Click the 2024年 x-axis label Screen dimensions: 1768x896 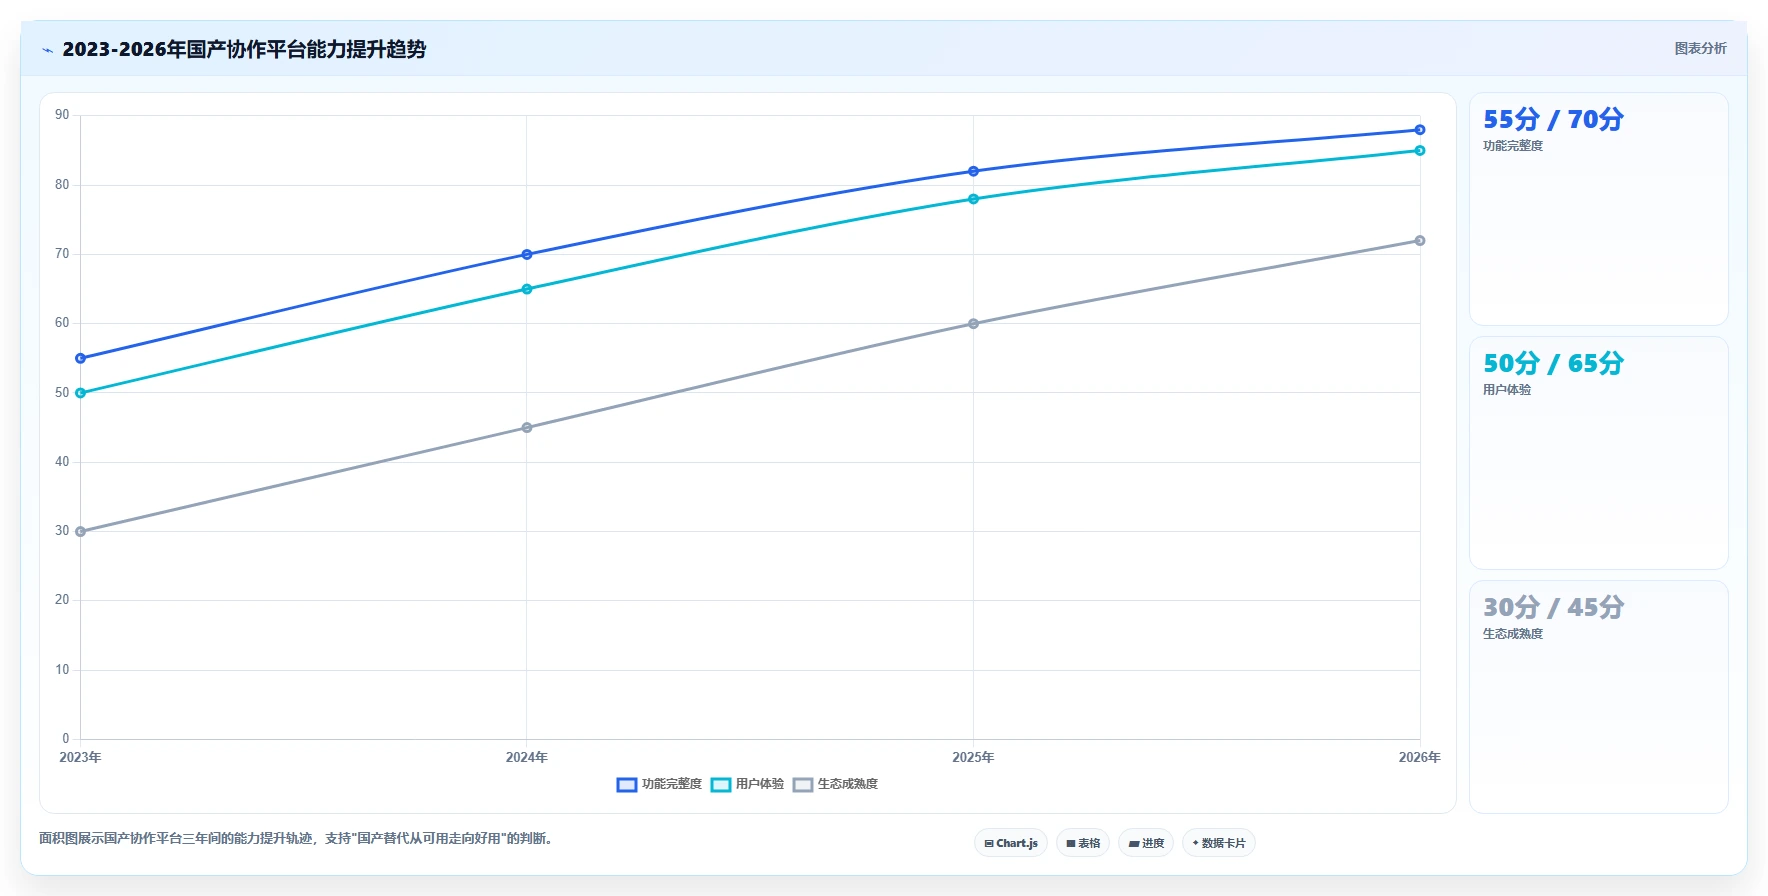(x=527, y=757)
